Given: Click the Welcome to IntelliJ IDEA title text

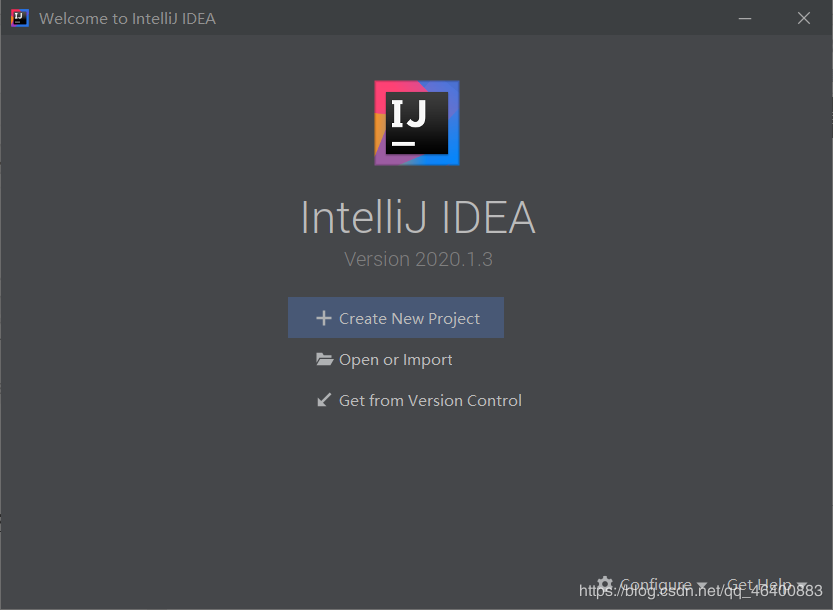Looking at the screenshot, I should [x=127, y=18].
